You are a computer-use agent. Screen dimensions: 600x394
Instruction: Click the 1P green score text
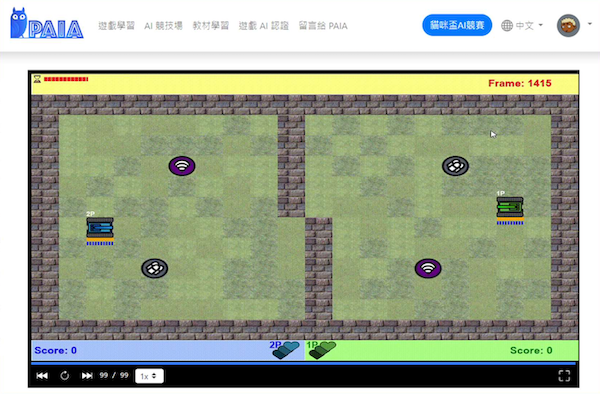pyautogui.click(x=531, y=350)
